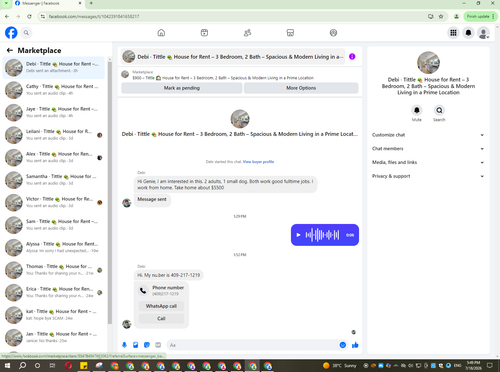Go back from Marketplace chats list
This screenshot has height=372, width=500.
point(10,50)
